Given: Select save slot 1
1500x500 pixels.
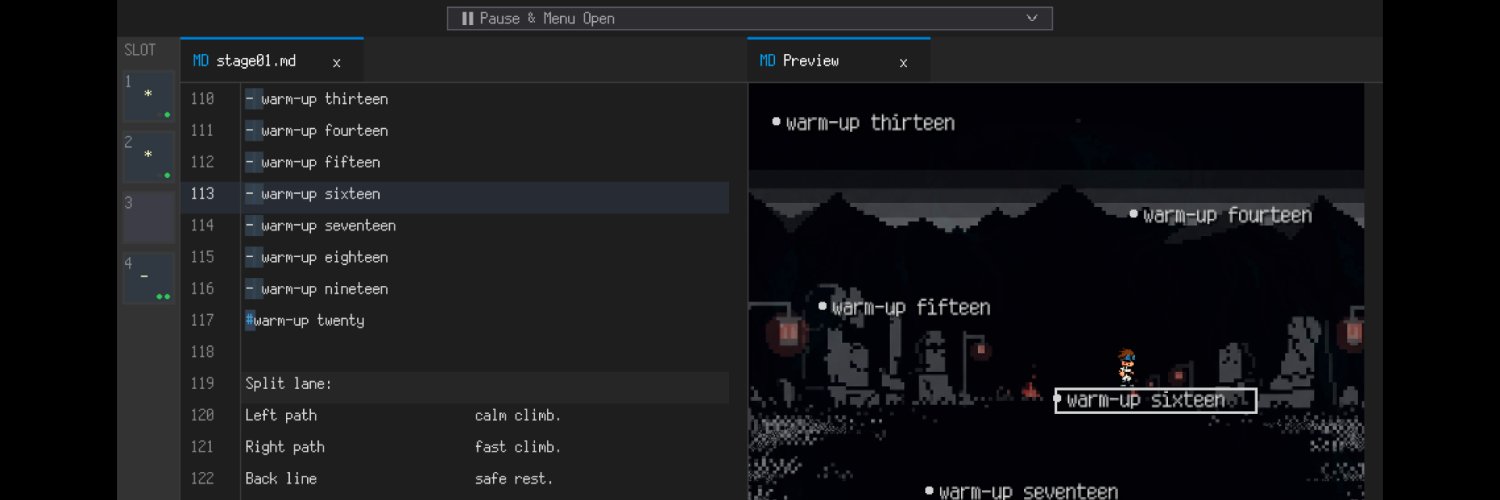Looking at the screenshot, I should click(x=148, y=96).
